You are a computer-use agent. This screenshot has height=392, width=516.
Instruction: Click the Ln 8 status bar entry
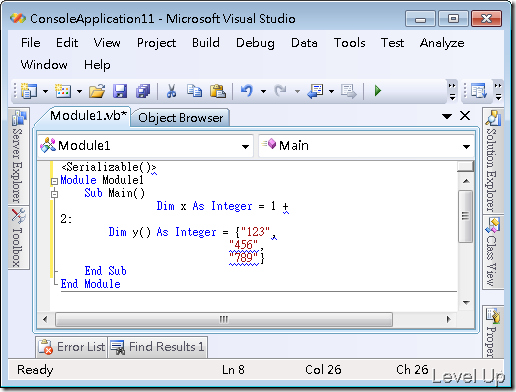pos(233,370)
